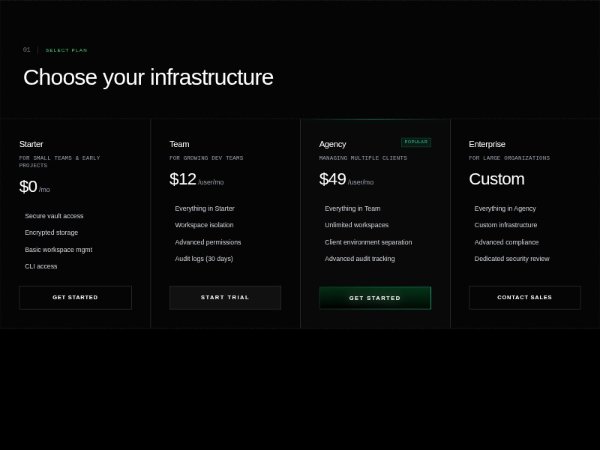This screenshot has width=600, height=450.
Task: Click the Starter plan Get Started button
Action: (x=75, y=297)
